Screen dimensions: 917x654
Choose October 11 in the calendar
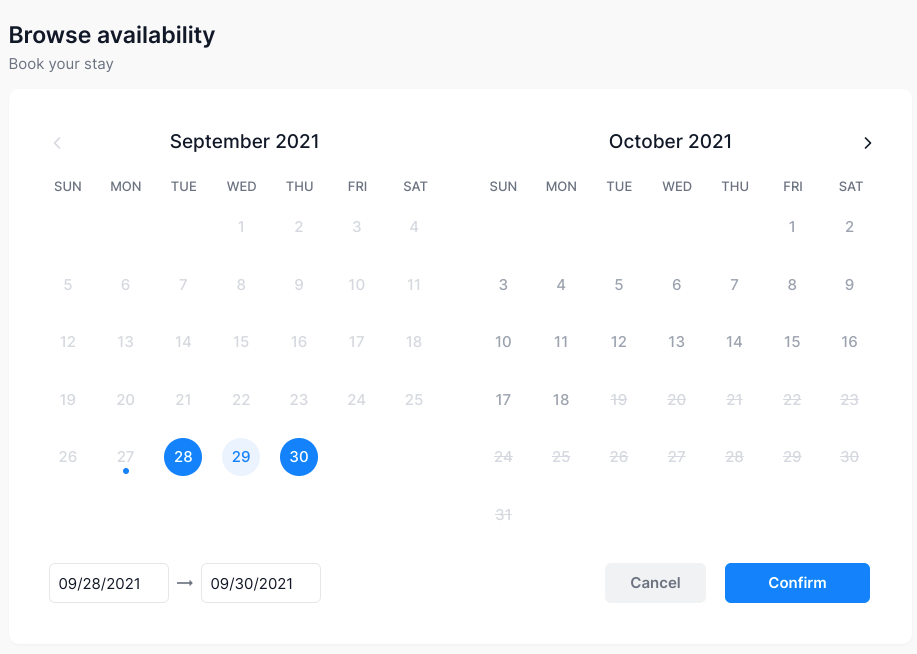pos(561,342)
